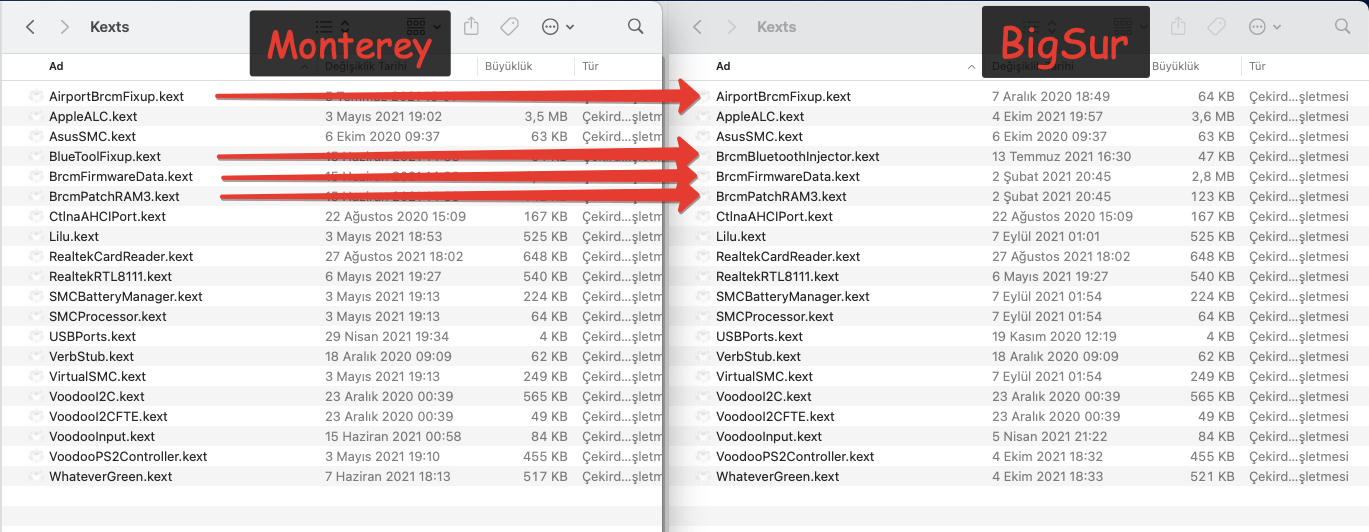Sort BigSur list by Tür column

tap(1257, 67)
